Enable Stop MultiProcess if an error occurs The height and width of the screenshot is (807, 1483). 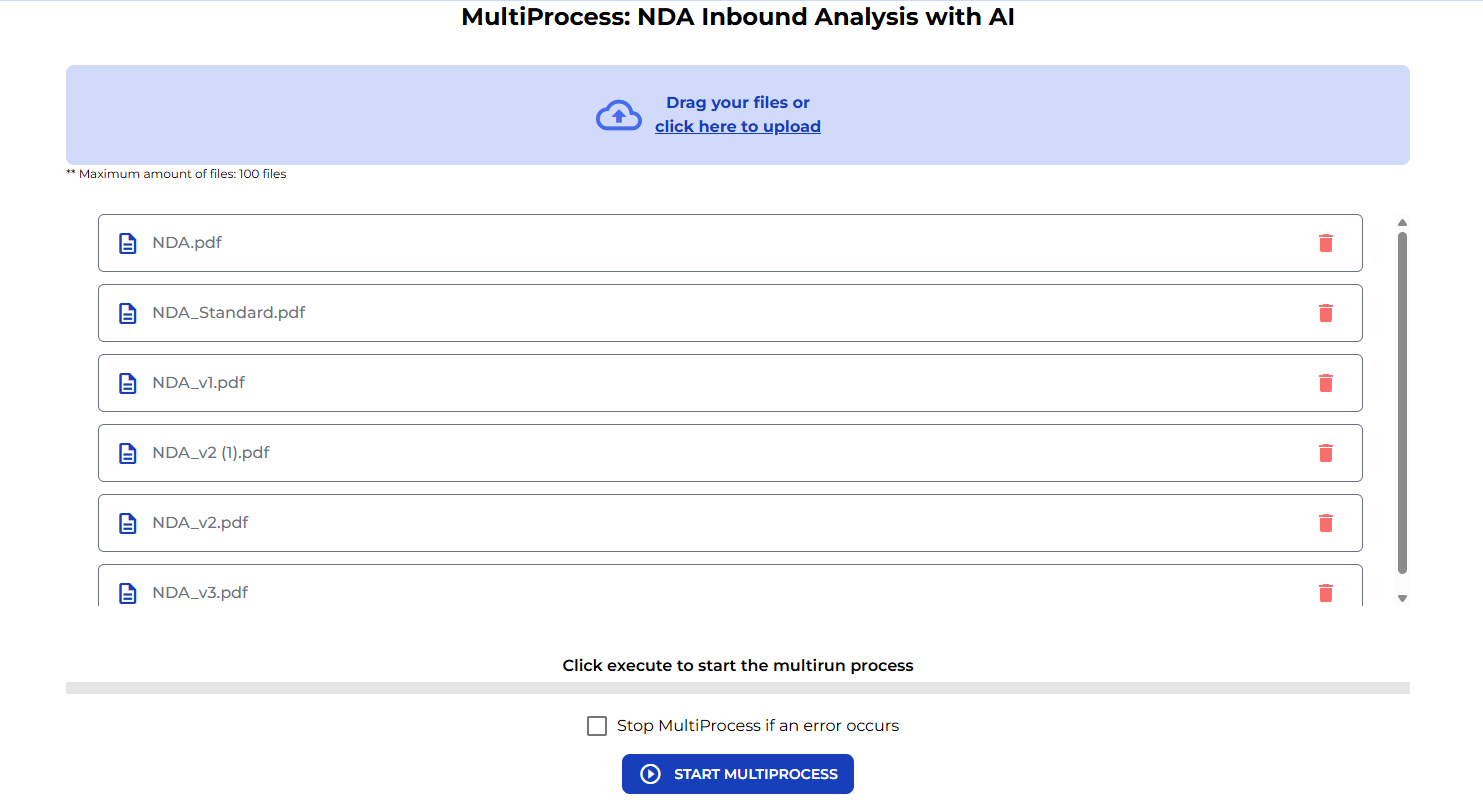(x=597, y=725)
